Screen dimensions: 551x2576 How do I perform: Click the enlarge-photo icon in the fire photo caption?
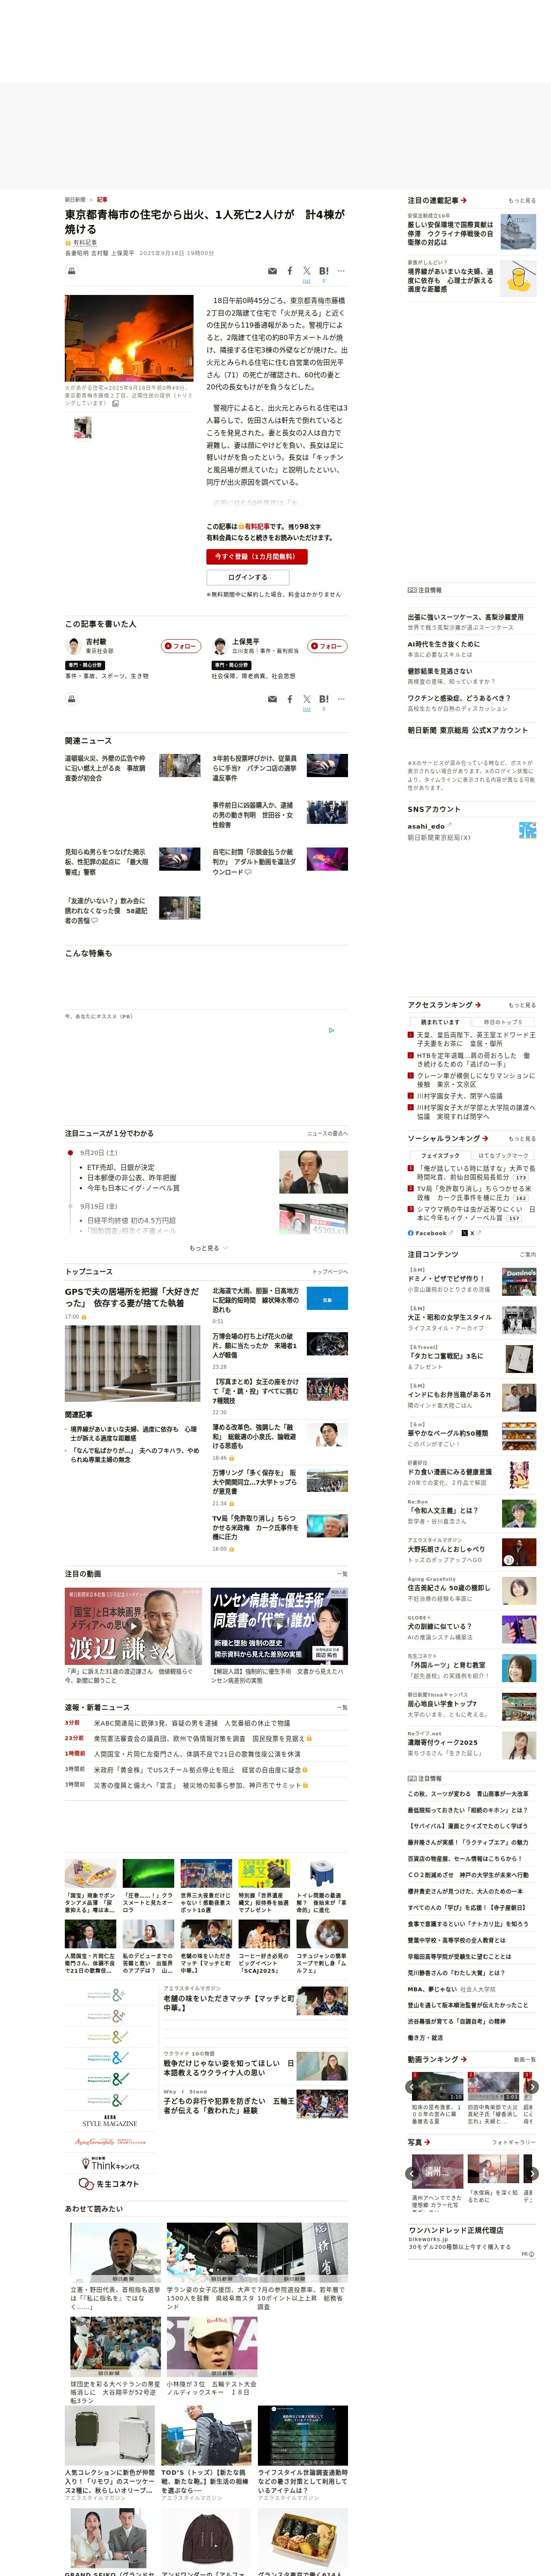115,404
